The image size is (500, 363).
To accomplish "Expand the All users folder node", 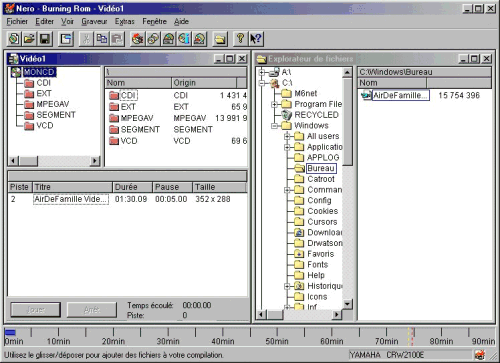I will coord(287,136).
